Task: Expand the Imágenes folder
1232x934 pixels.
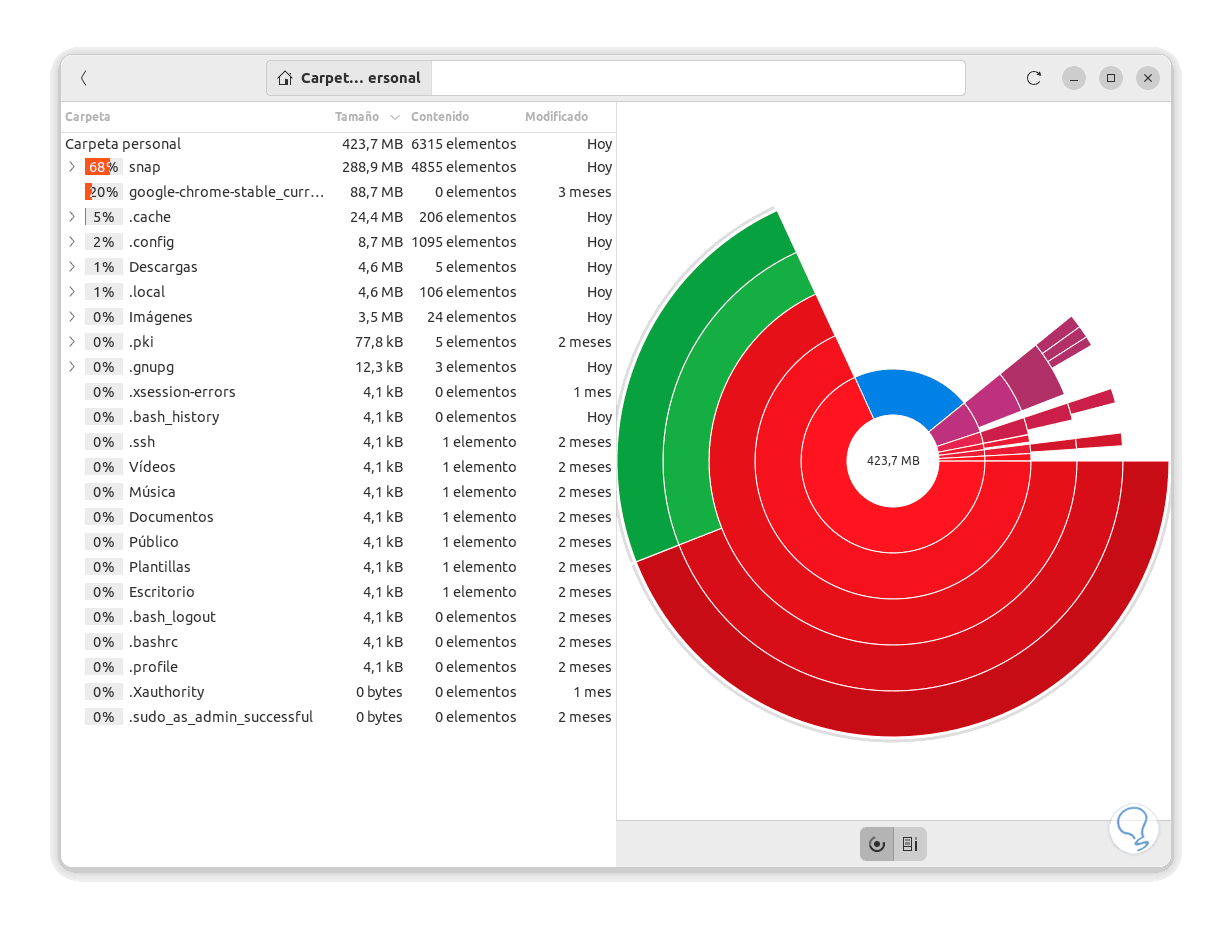Action: point(71,317)
